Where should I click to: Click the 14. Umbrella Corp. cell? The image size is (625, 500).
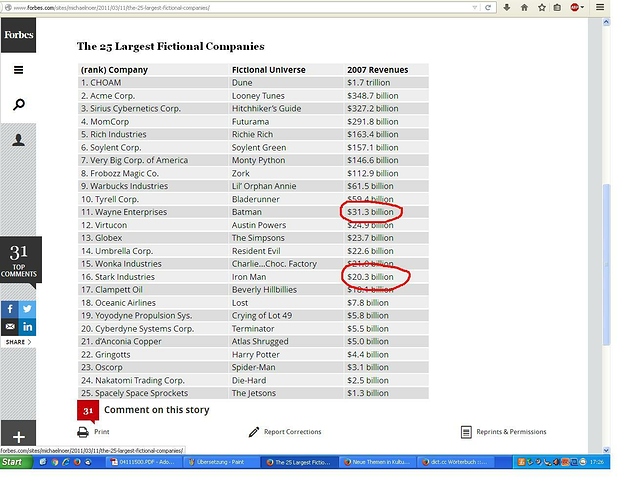153,251
